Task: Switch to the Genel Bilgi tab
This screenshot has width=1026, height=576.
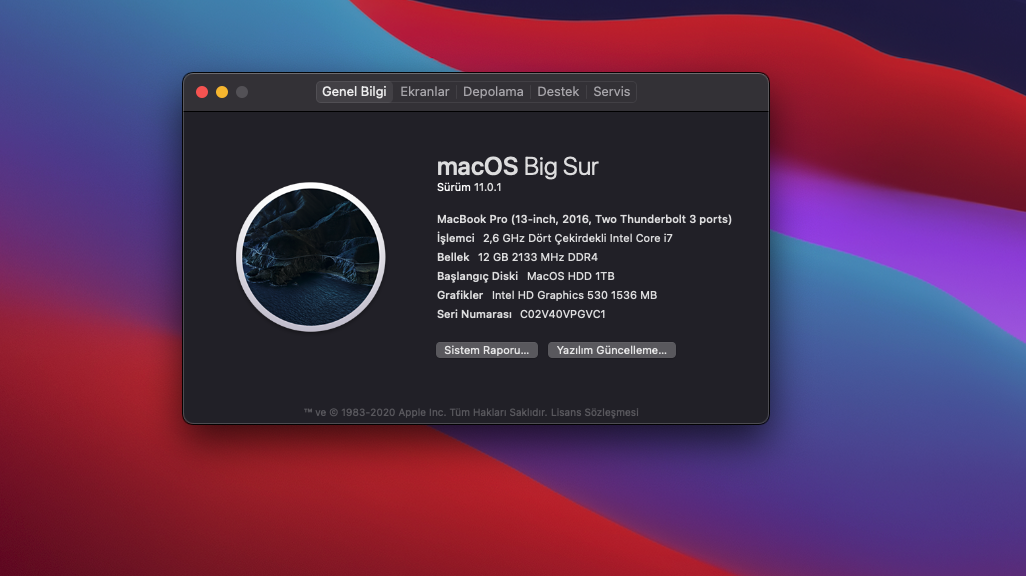Action: click(354, 92)
